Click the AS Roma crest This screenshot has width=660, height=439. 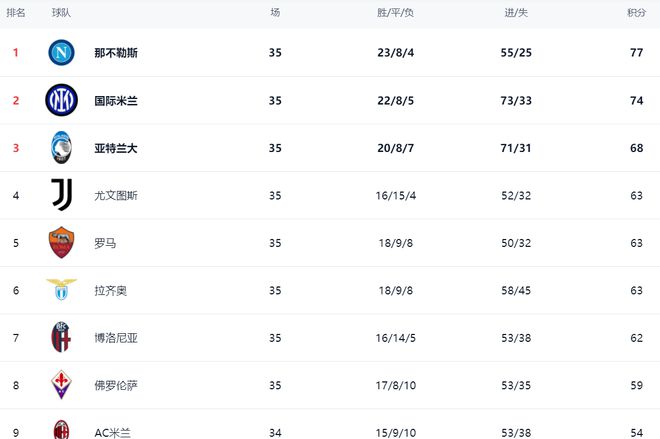pos(62,243)
